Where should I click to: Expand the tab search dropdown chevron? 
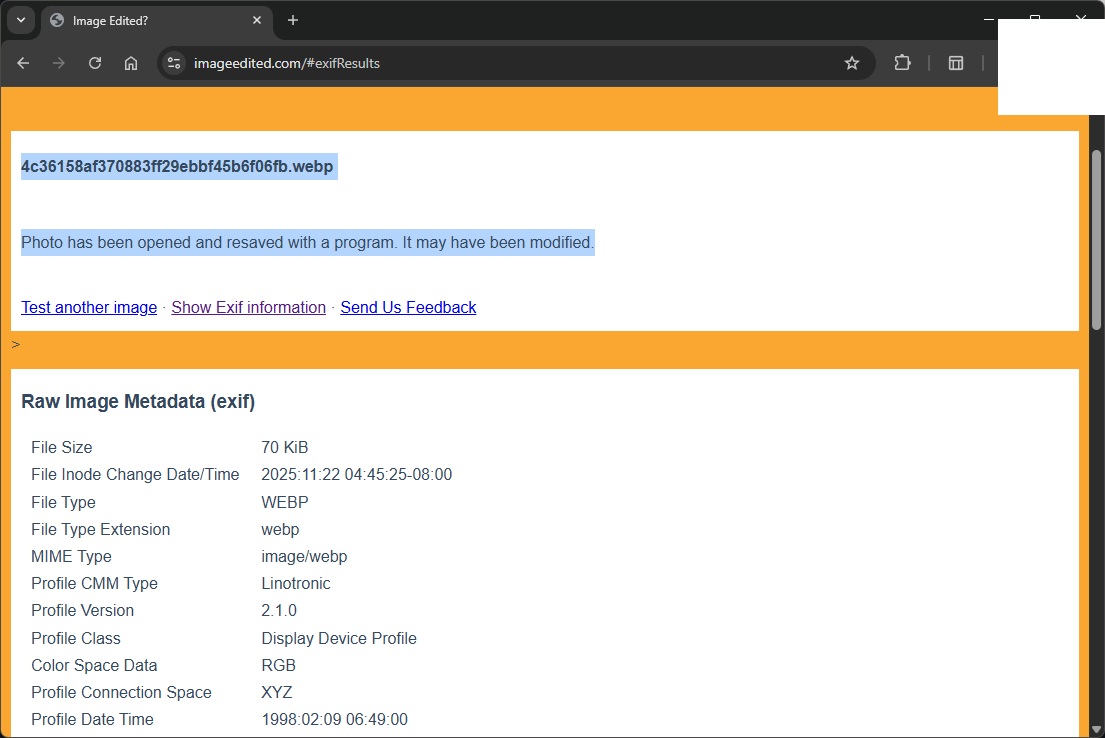(x=21, y=20)
